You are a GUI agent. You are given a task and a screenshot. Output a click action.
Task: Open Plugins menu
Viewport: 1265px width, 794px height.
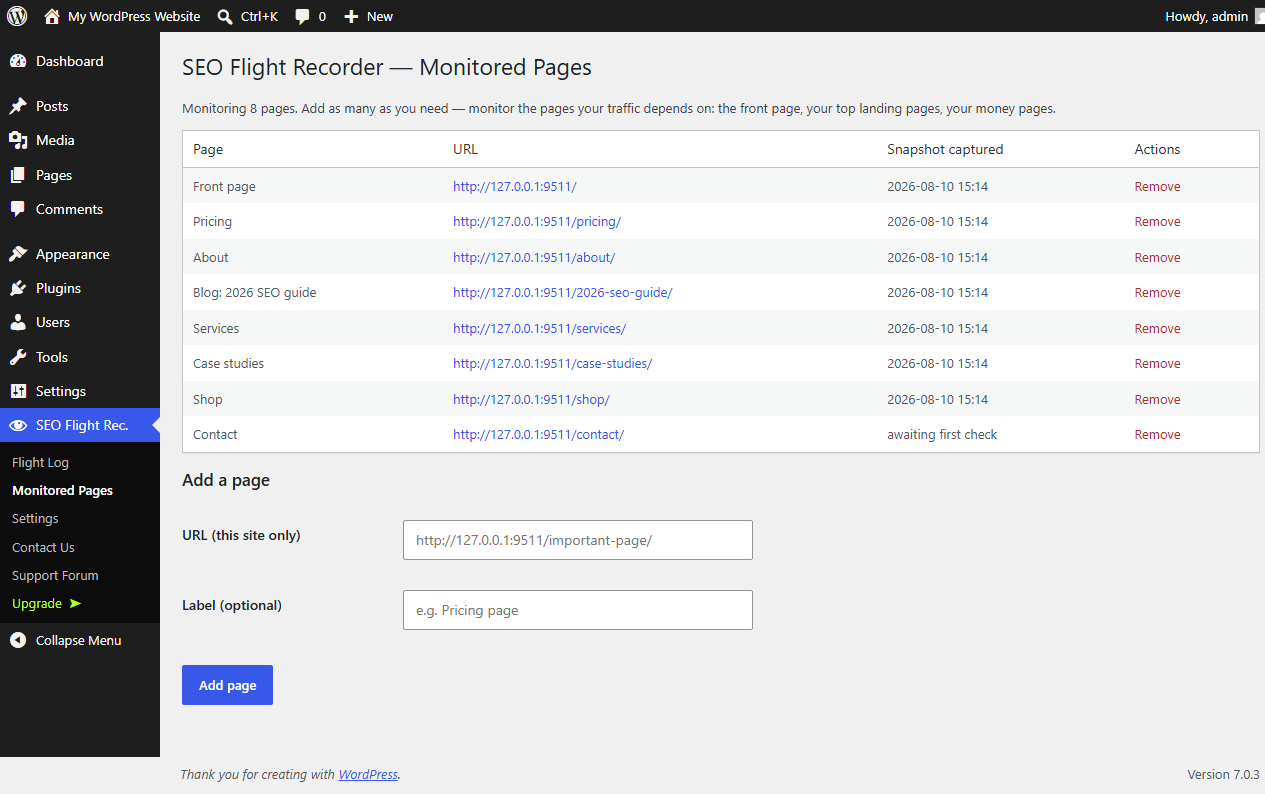coord(80,288)
